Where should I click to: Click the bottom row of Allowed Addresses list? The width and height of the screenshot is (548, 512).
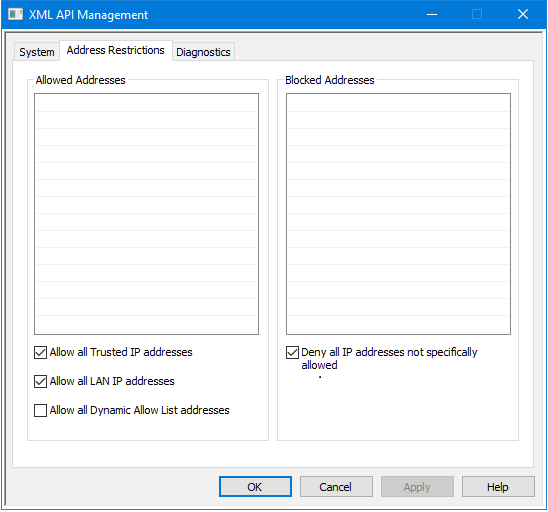146,324
